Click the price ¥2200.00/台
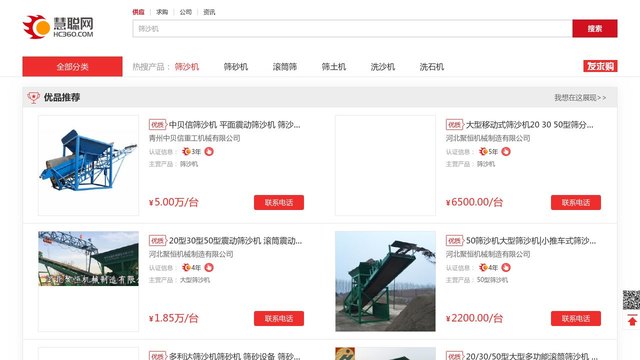 474,318
